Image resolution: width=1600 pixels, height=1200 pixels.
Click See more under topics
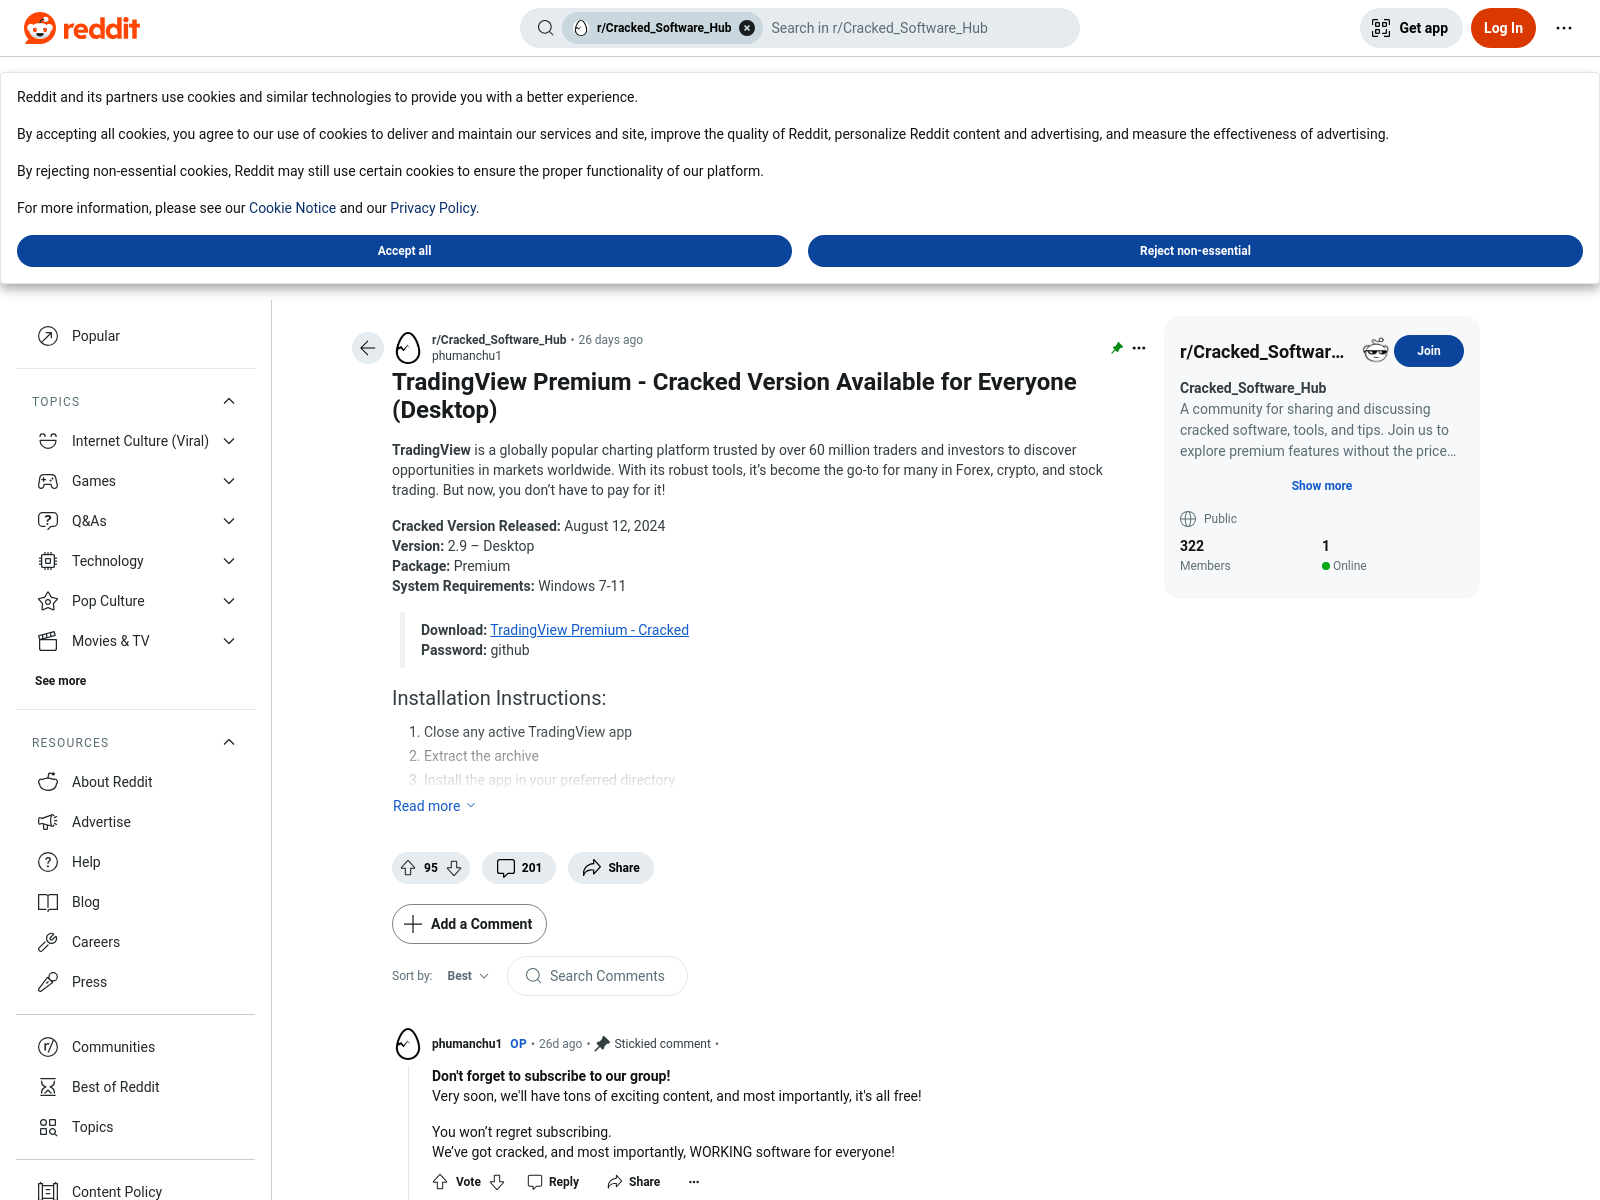point(60,681)
